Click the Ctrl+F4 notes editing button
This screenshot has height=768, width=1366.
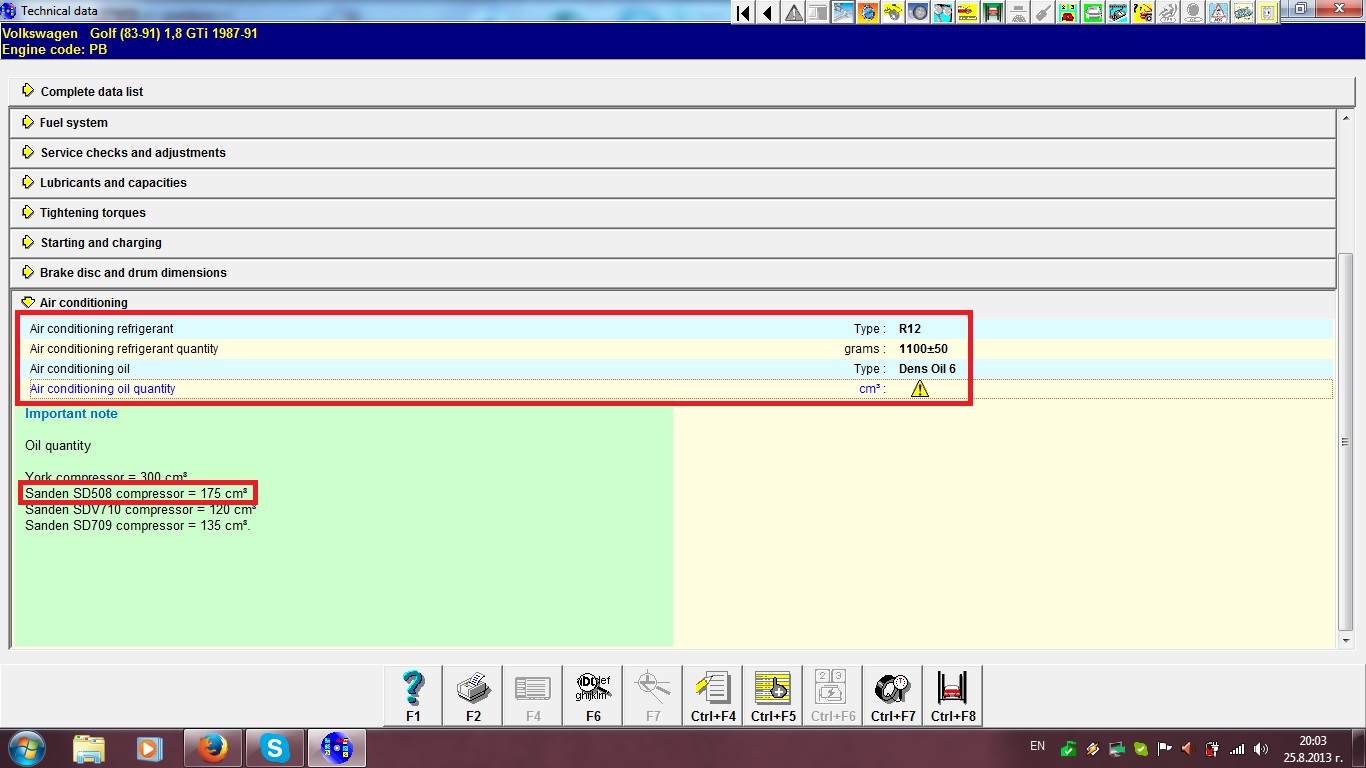point(713,694)
